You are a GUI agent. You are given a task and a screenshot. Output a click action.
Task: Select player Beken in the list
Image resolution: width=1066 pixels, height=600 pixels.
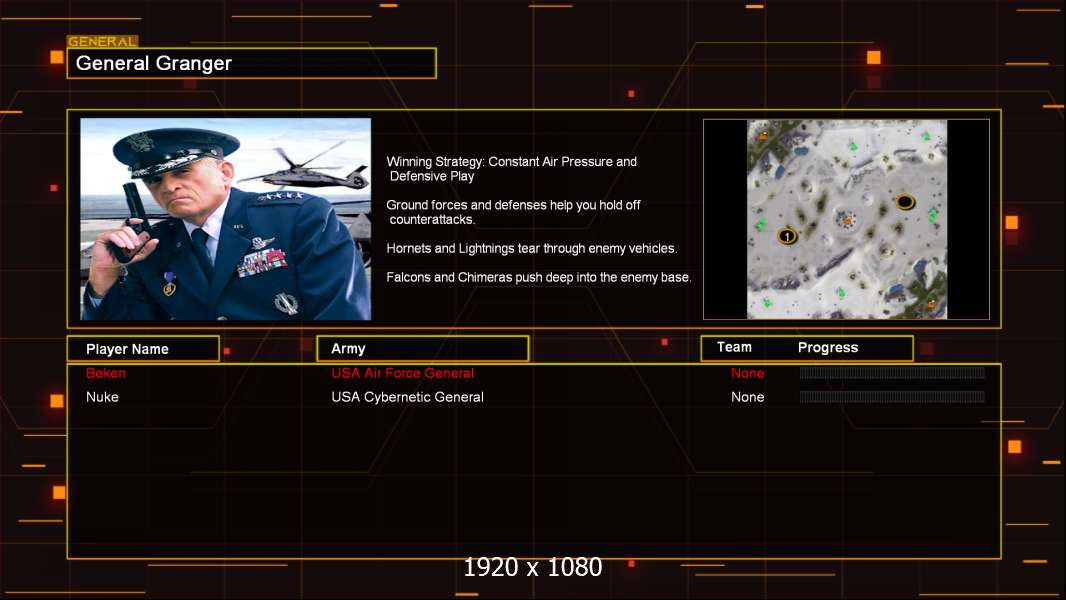click(106, 373)
